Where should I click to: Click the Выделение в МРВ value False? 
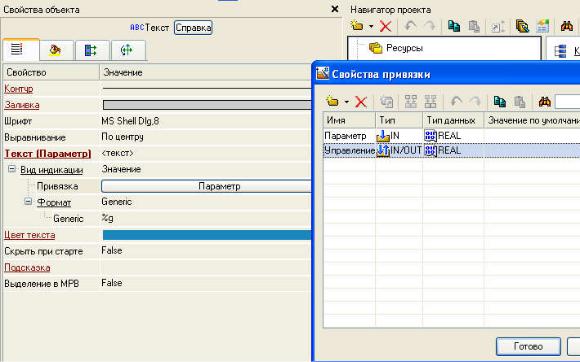tap(112, 283)
